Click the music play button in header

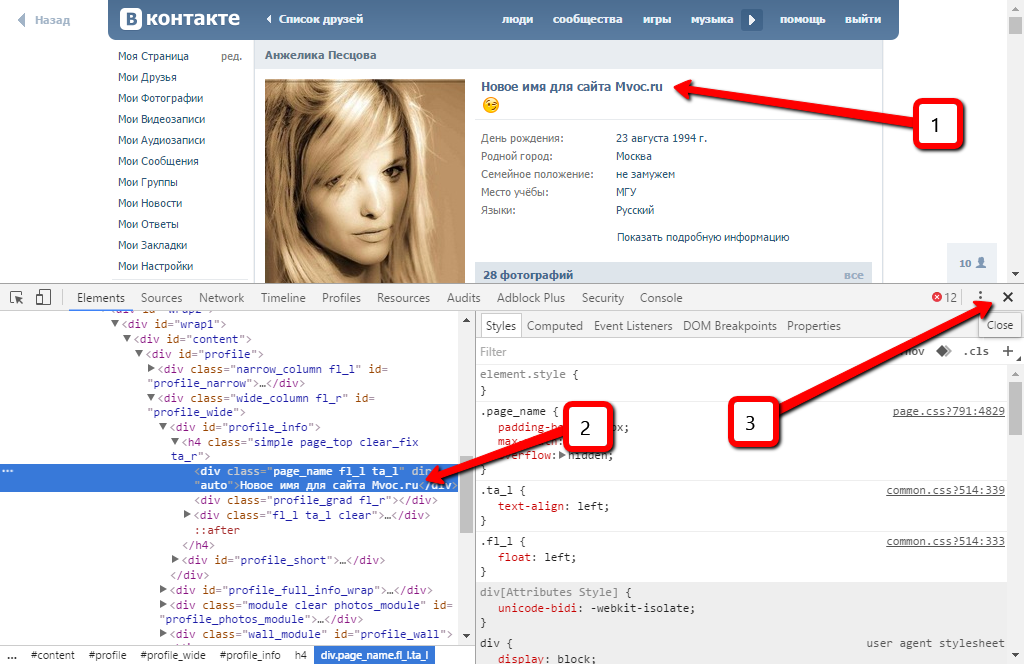(752, 19)
